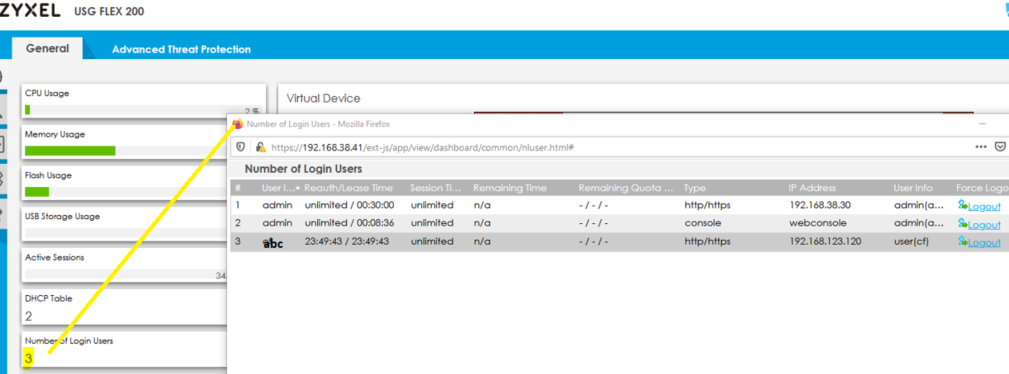1009x374 pixels.
Task: Click the logout user icon in row 1
Action: click(x=963, y=205)
